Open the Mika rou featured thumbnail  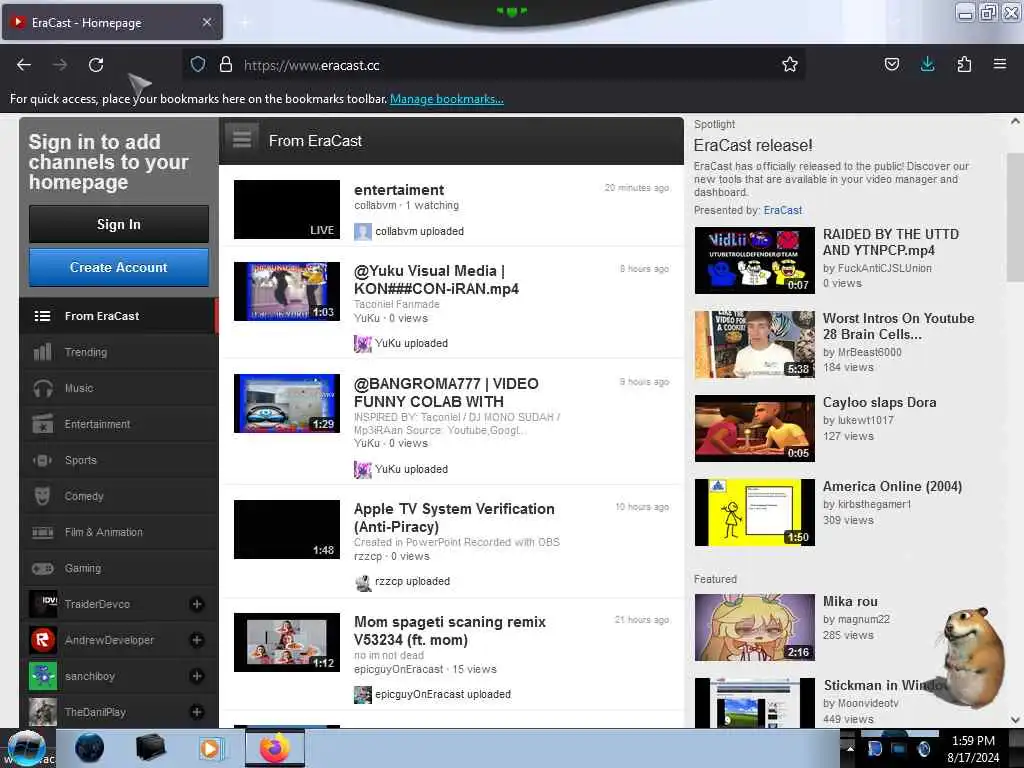(x=754, y=628)
